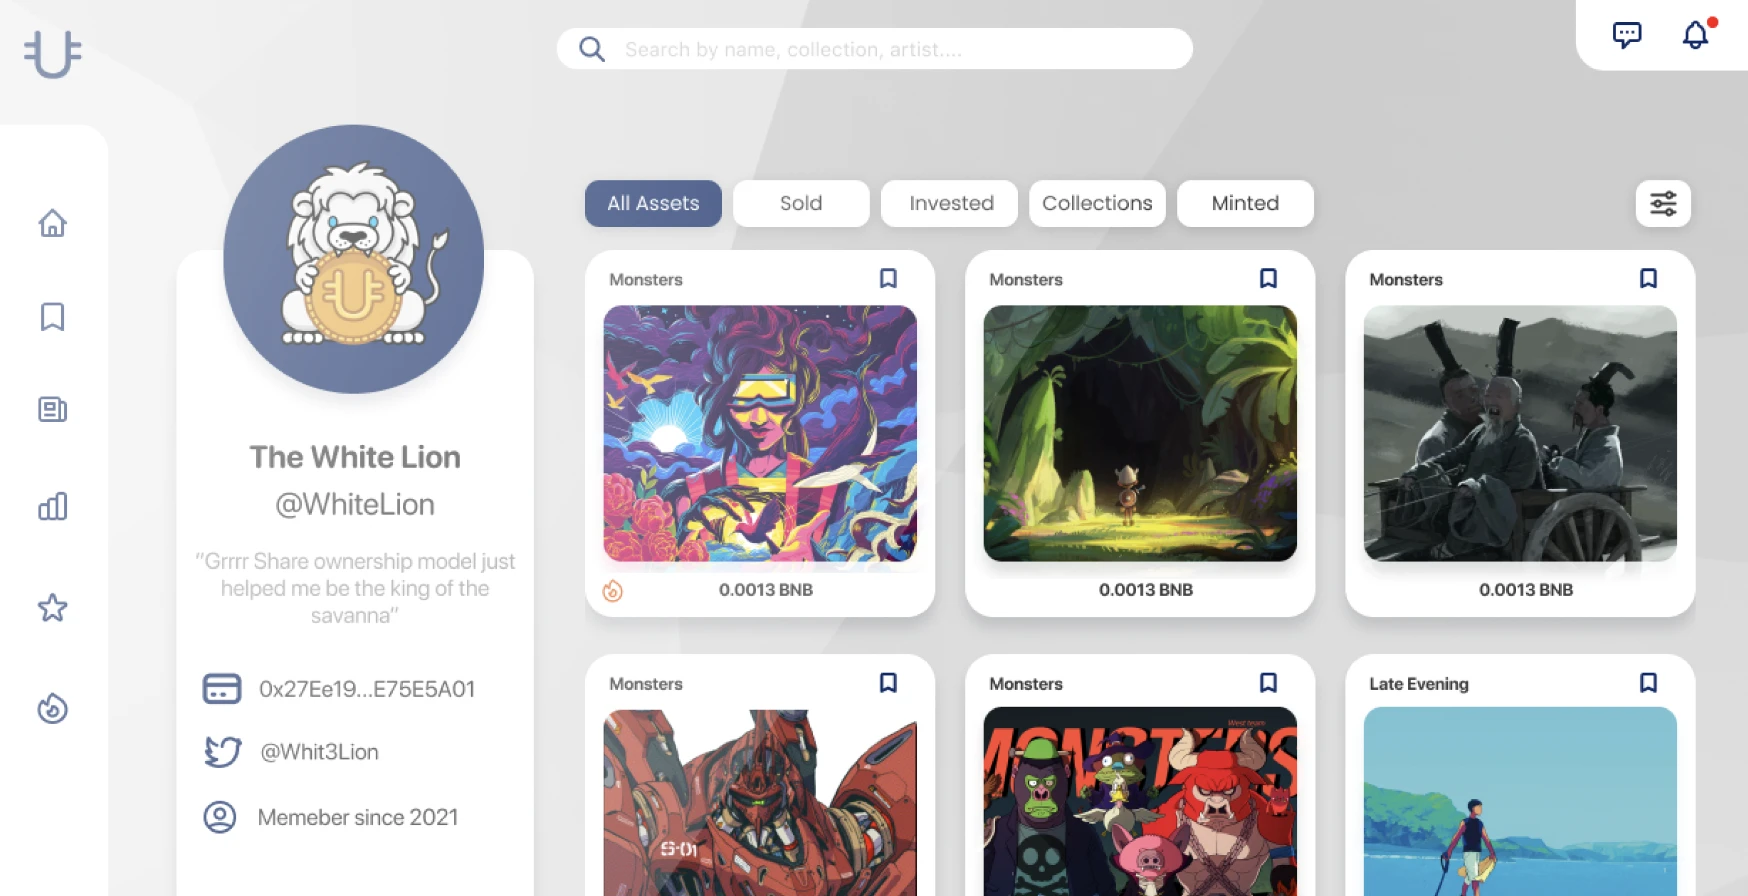Image resolution: width=1748 pixels, height=896 pixels.
Task: Open the bookmarks icon in sidebar
Action: coord(52,317)
